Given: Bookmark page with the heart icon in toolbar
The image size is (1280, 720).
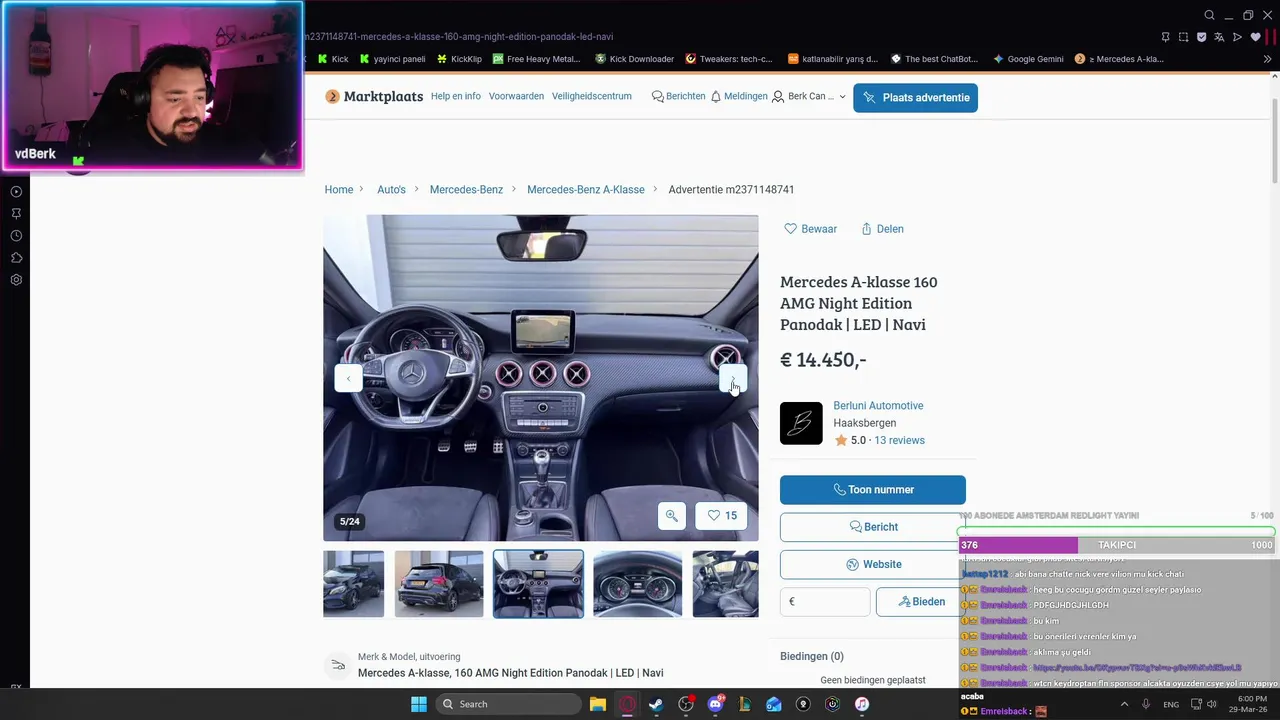Looking at the screenshot, I should click(1255, 37).
